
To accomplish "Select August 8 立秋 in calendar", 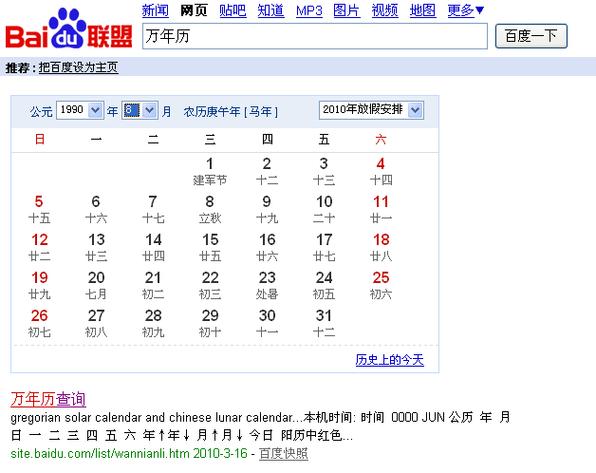I will [210, 209].
